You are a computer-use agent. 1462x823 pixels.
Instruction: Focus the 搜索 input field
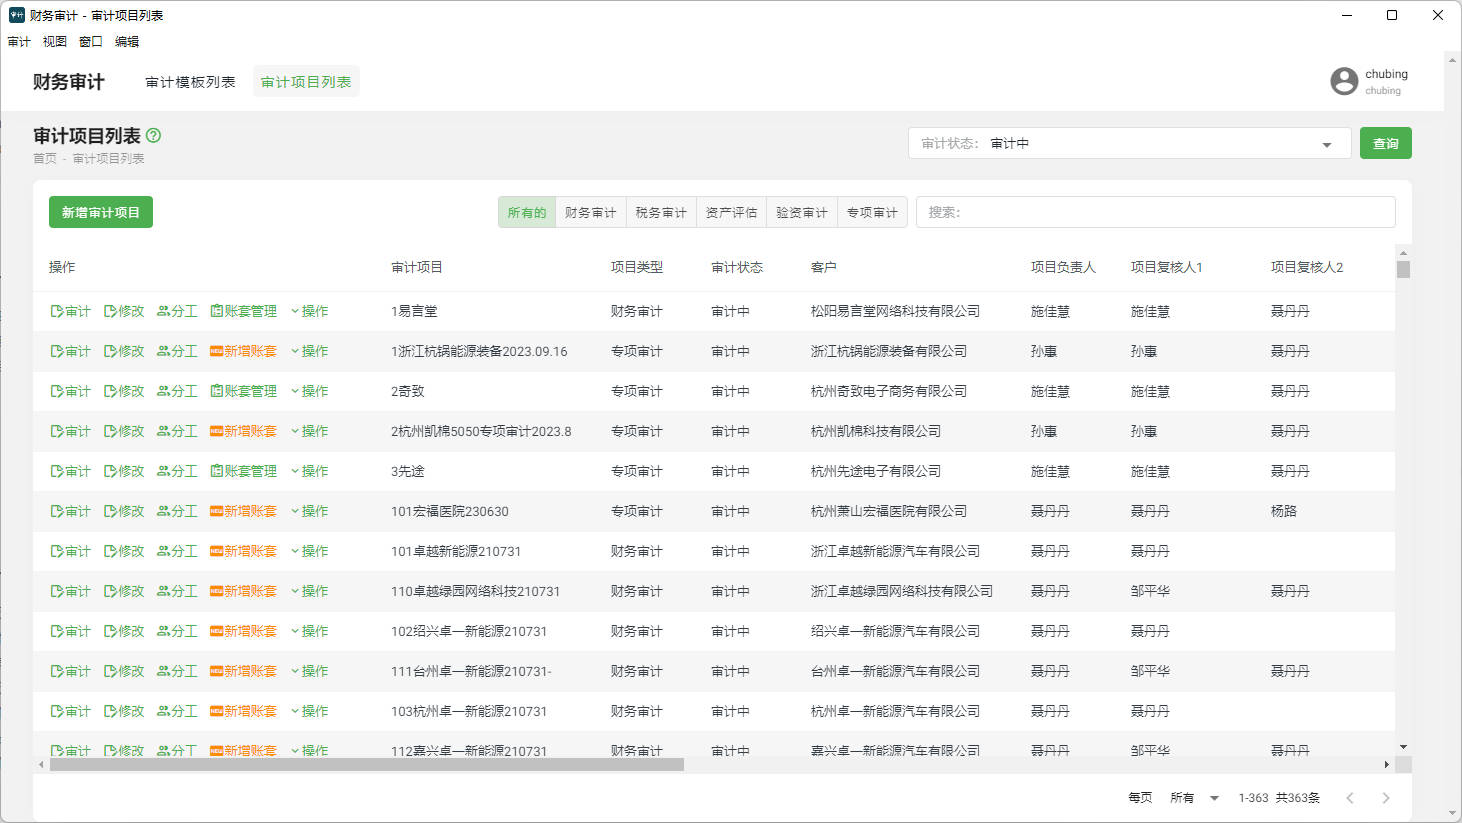(1156, 212)
